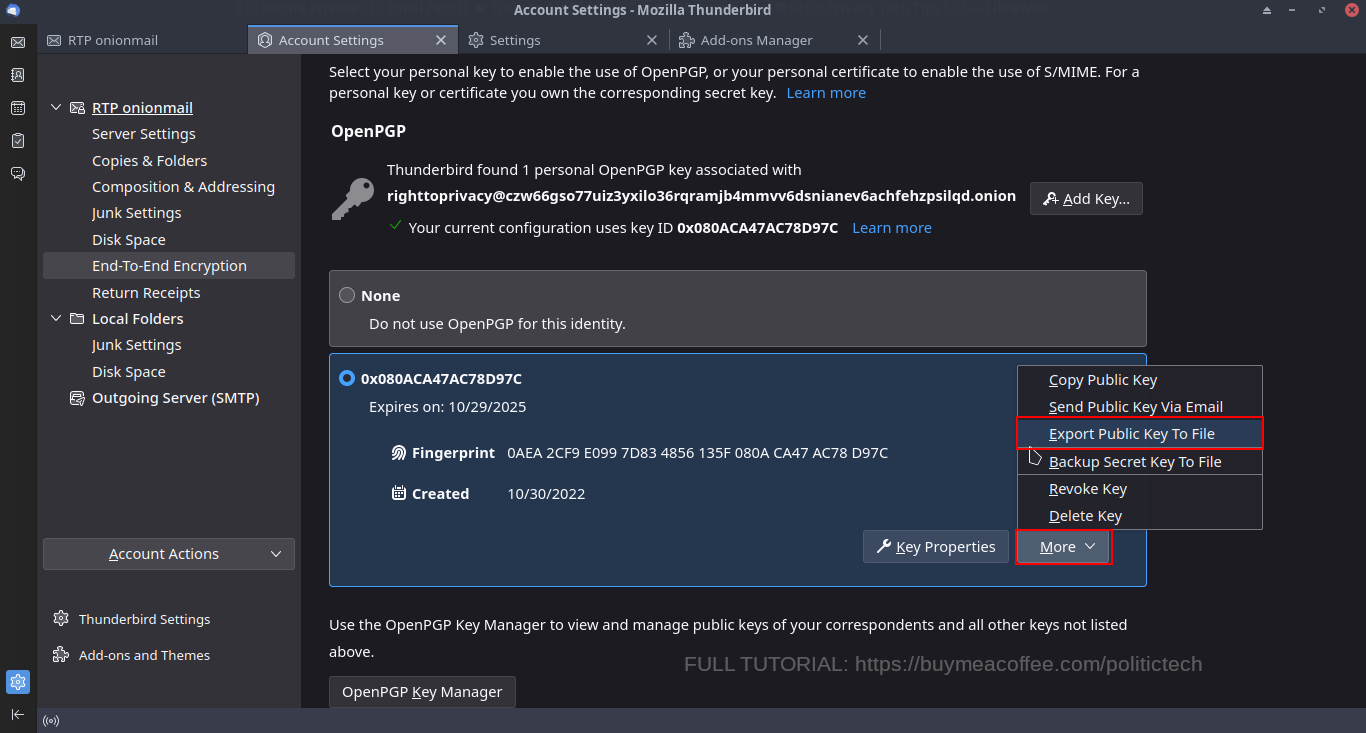Open the Mail space icon
This screenshot has height=733, width=1366.
18,42
